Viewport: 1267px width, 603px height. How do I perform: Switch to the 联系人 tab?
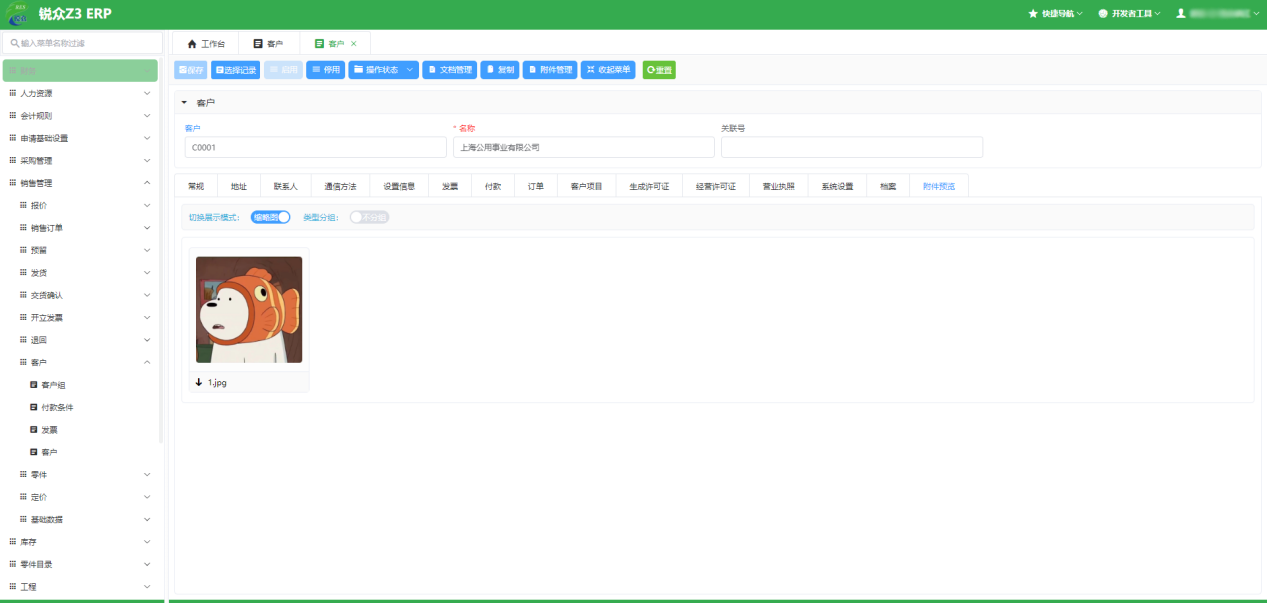(285, 187)
